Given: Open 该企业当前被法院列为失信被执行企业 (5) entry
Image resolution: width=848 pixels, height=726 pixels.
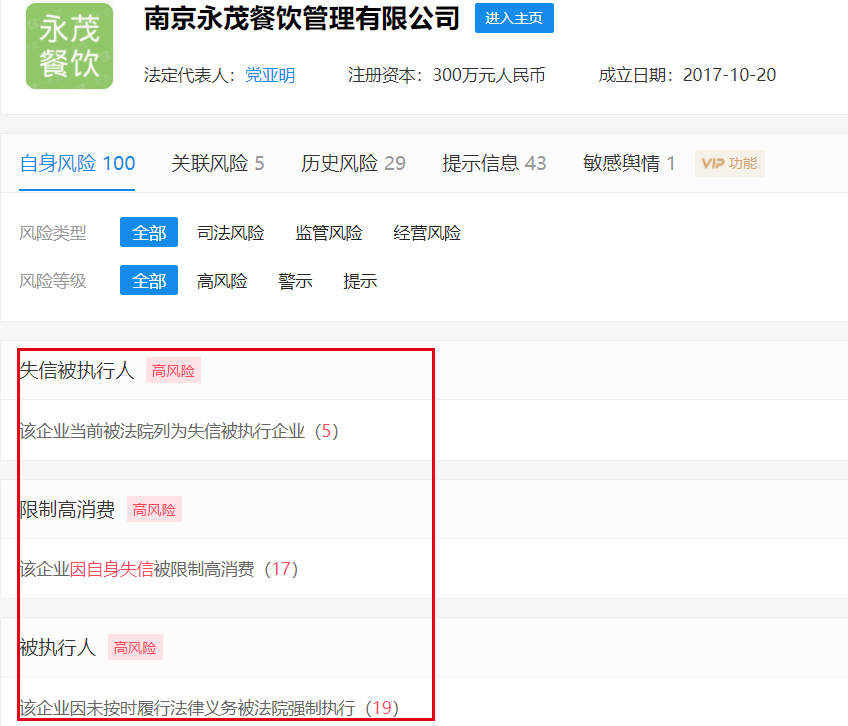Looking at the screenshot, I should point(178,431).
